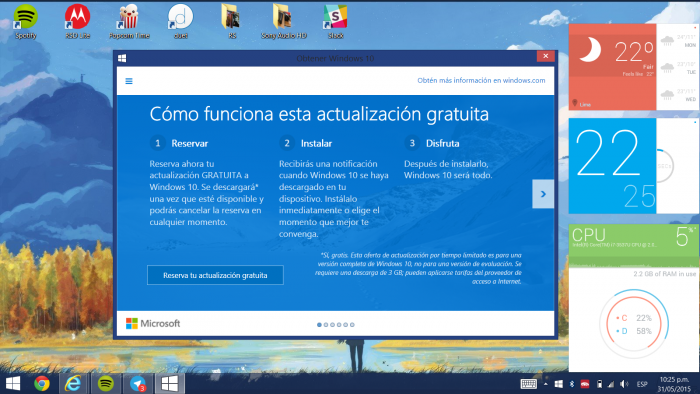Open Telegram from the taskbar
Viewport: 700px width, 394px height.
click(138, 383)
